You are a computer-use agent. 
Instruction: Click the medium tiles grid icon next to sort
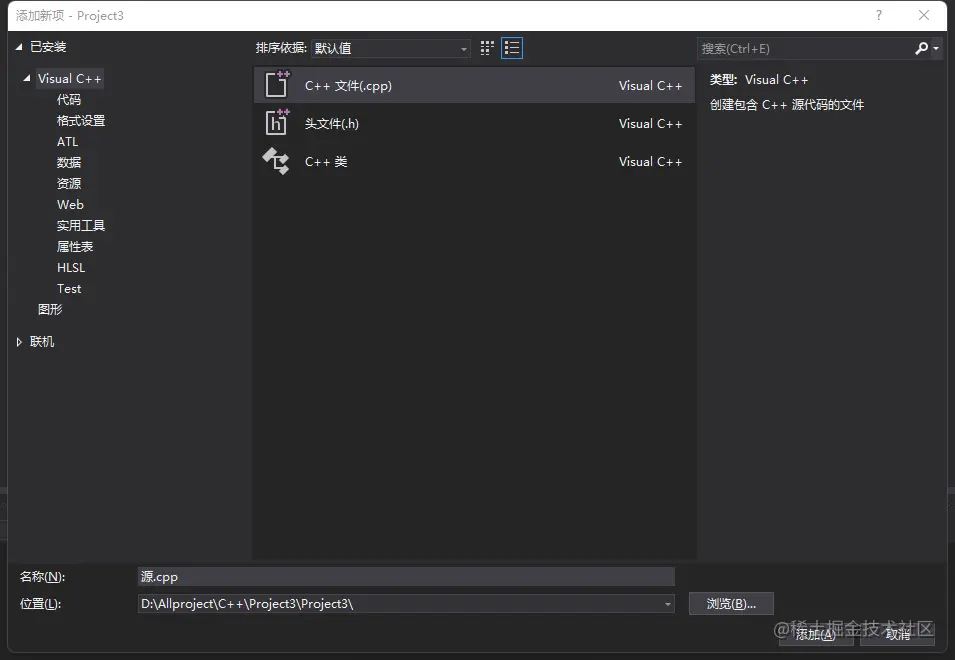pyautogui.click(x=487, y=47)
